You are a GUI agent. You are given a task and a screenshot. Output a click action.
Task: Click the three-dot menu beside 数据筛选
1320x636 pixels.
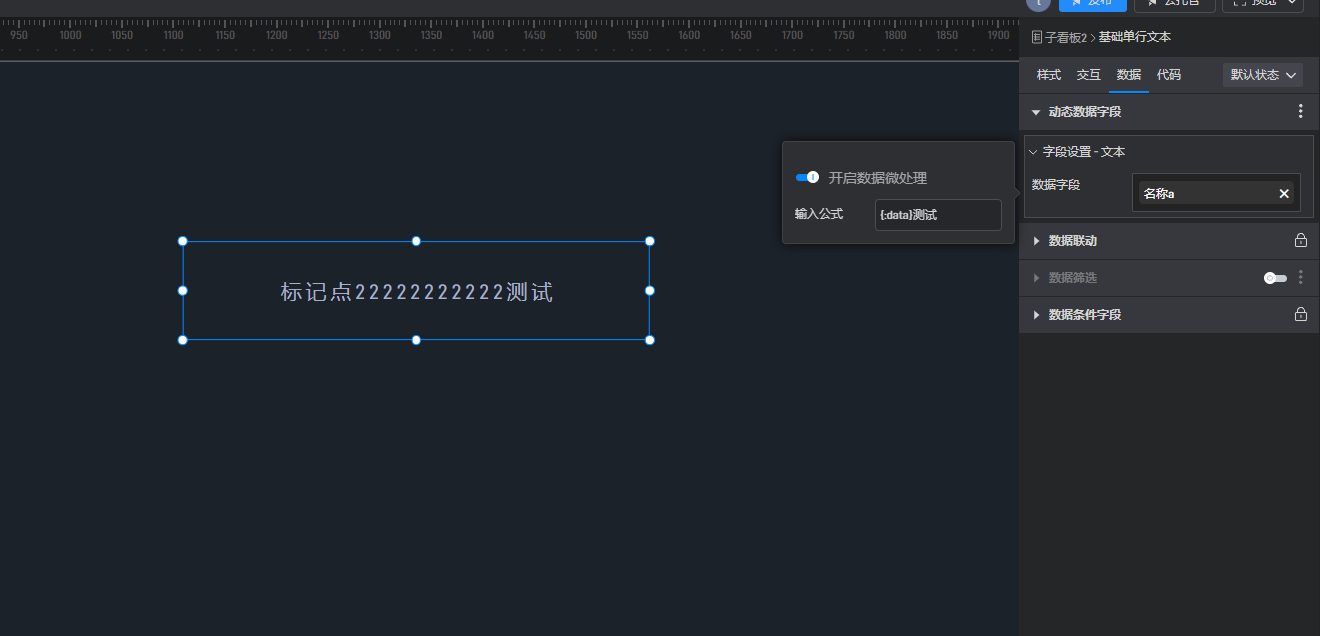click(1300, 278)
